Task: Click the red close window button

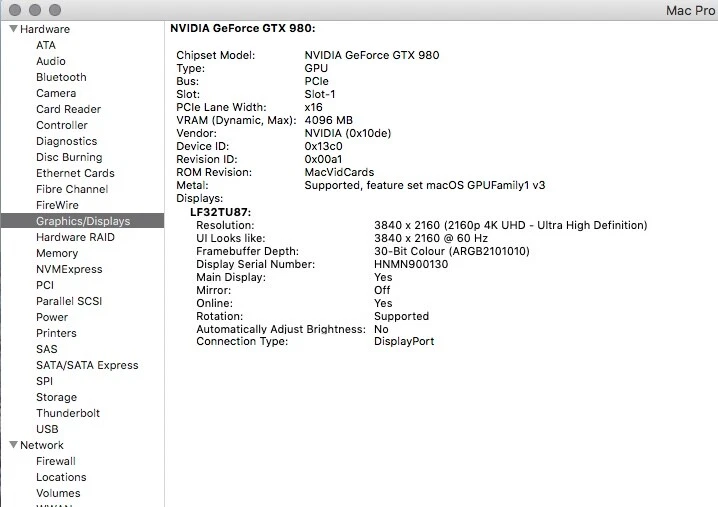Action: point(11,9)
